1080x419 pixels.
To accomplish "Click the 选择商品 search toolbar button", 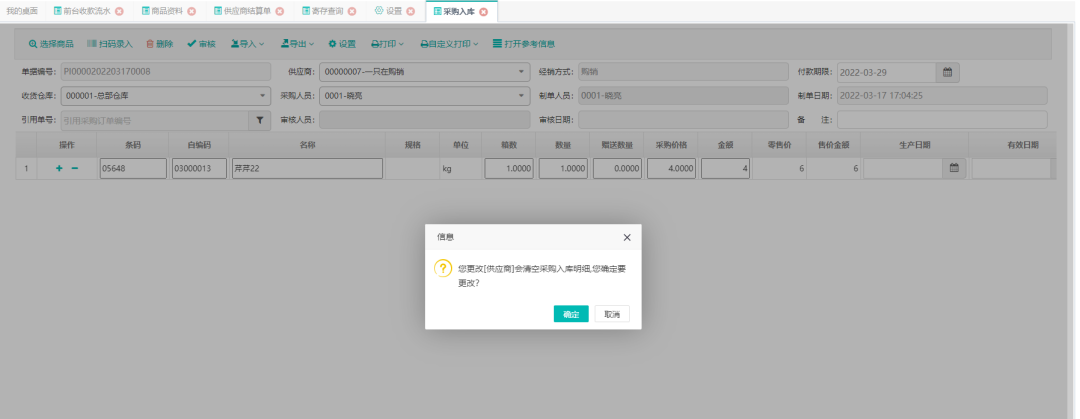I will point(50,44).
